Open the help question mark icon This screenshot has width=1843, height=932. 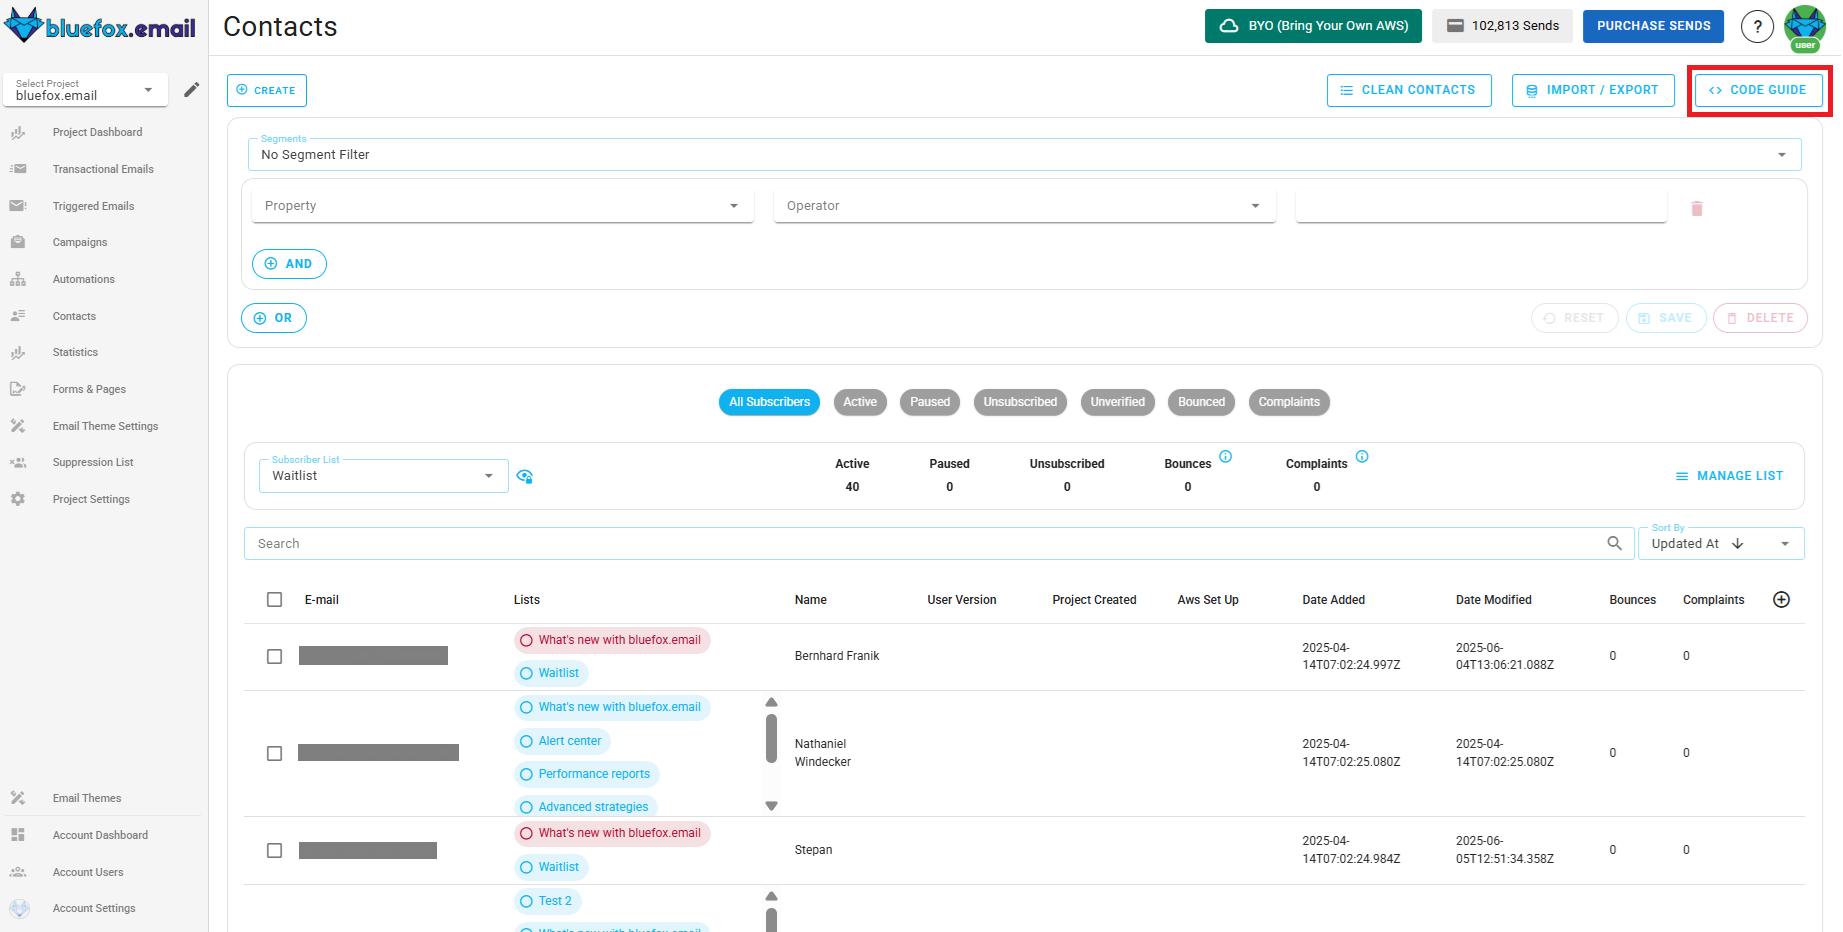pyautogui.click(x=1757, y=27)
